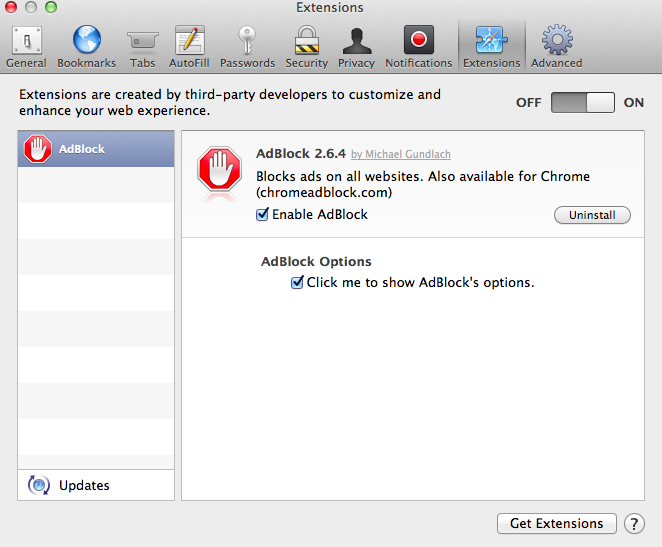Show the Passwords preferences pane
Screen dimensions: 662x547
247,46
